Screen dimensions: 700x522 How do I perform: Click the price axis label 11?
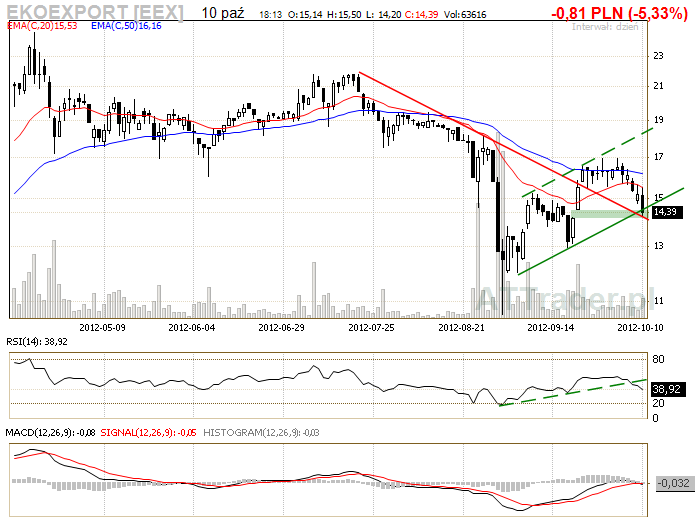pos(658,301)
